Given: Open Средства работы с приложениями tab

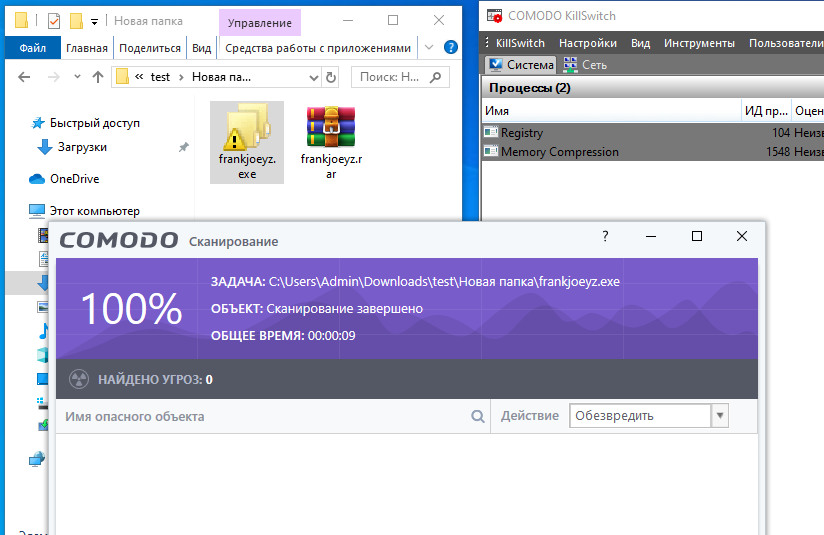Looking at the screenshot, I should [318, 48].
